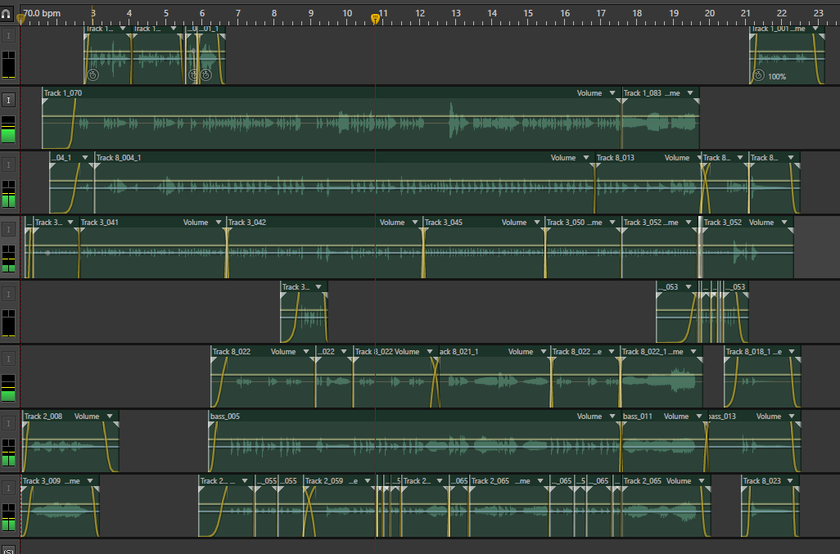Open the dropdown arrow on Track 8_022_1 clip
Image resolution: width=840 pixels, height=554 pixels.
(x=693, y=351)
